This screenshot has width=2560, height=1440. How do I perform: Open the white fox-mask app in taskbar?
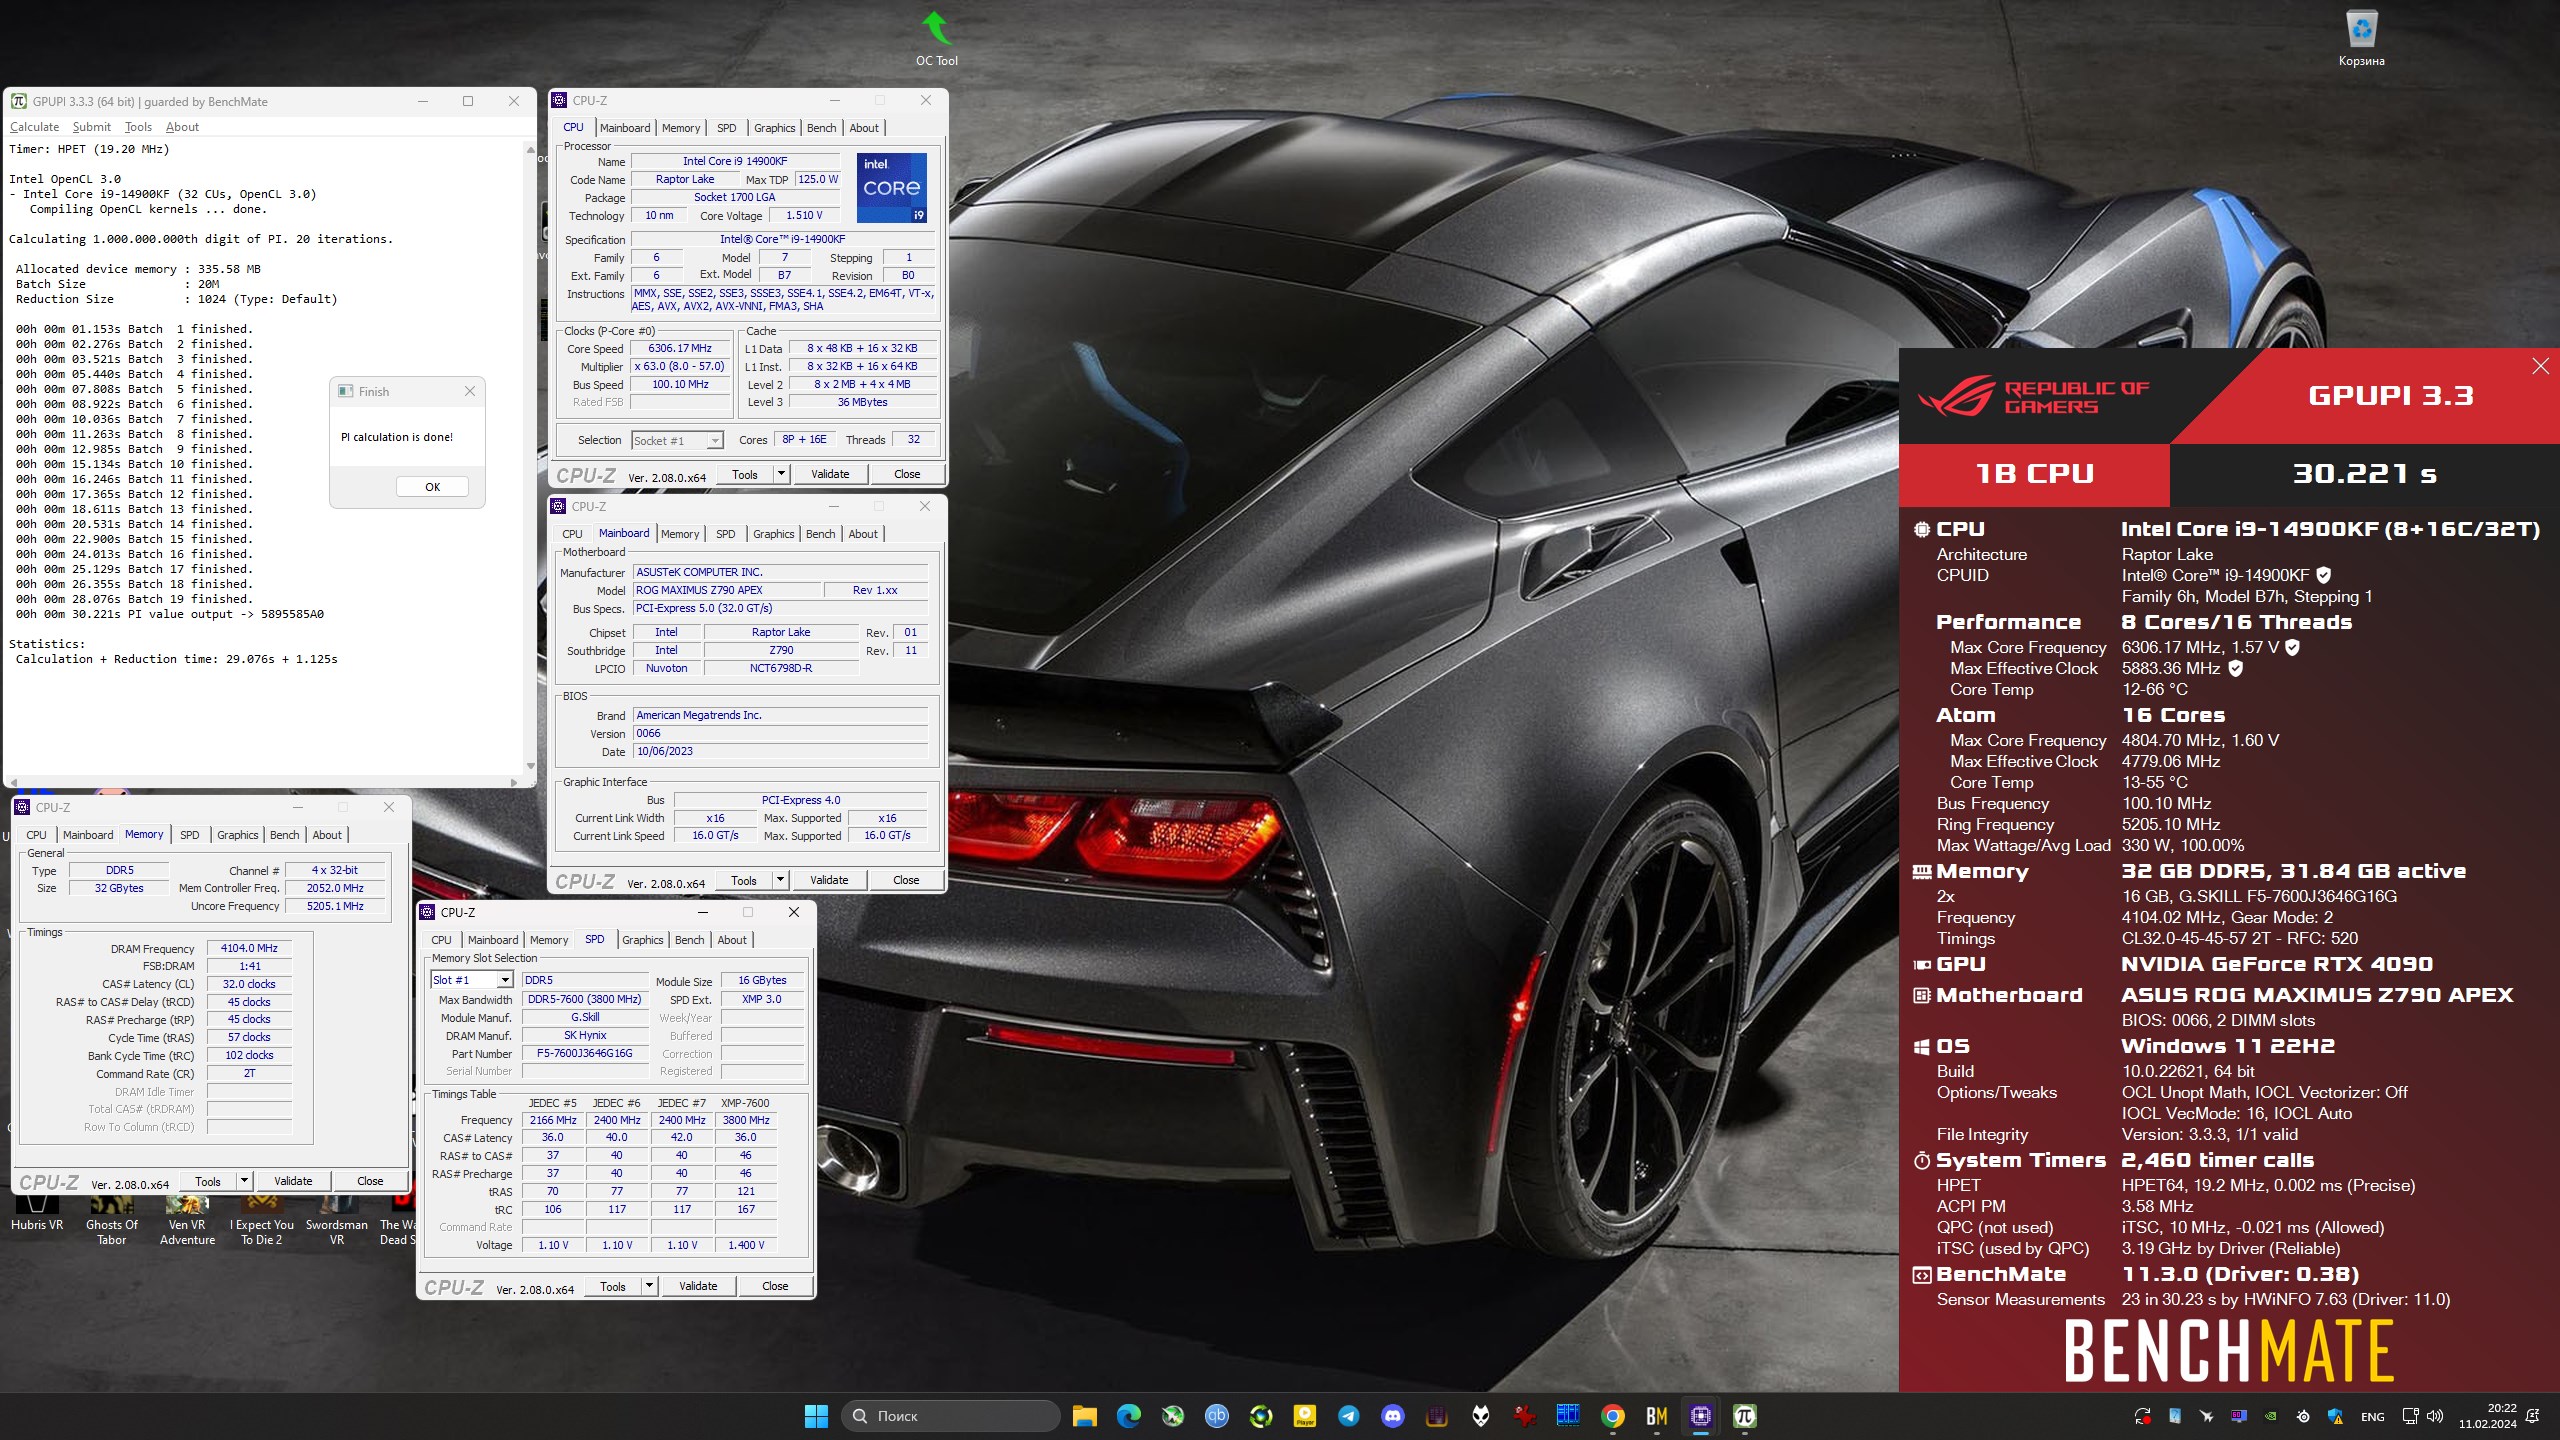pyautogui.click(x=1480, y=1416)
